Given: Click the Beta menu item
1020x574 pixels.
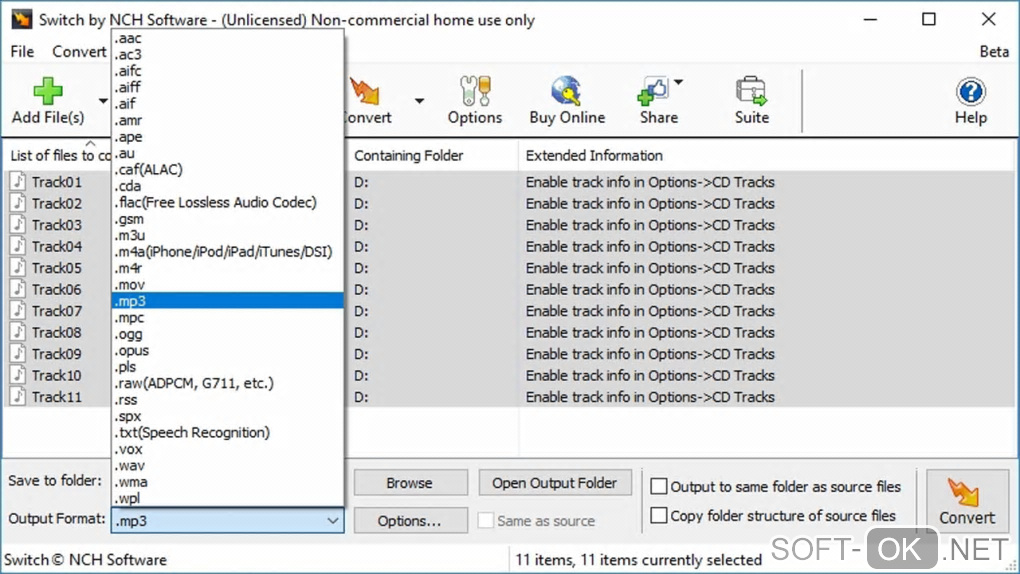Looking at the screenshot, I should (x=994, y=51).
